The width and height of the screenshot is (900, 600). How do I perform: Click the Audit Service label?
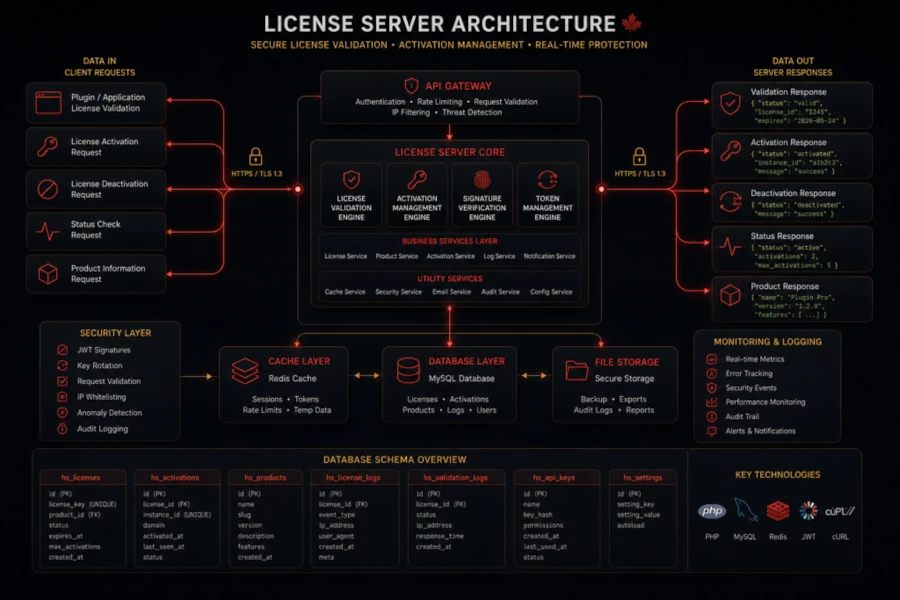click(x=501, y=292)
